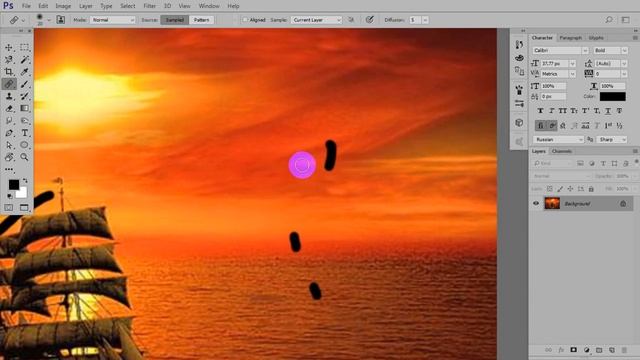The width and height of the screenshot is (640, 360).
Task: Set healing source to Sampled
Action: click(174, 20)
